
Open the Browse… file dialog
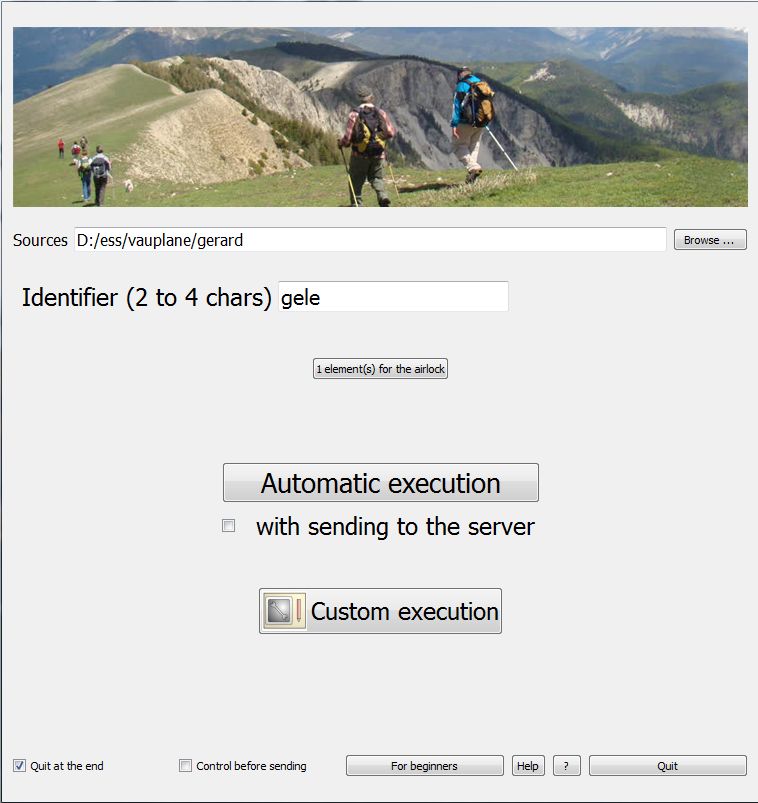click(710, 240)
